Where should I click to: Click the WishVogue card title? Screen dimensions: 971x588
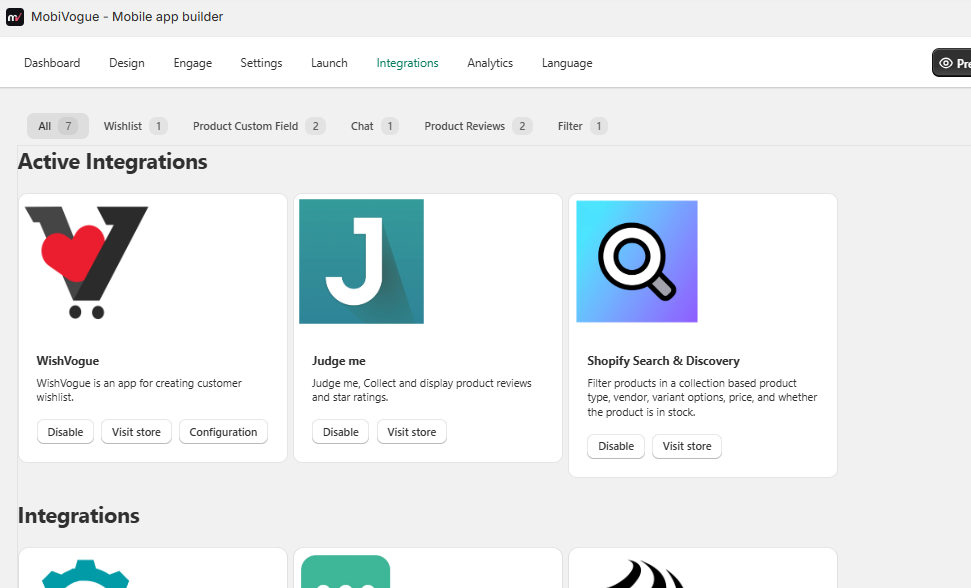(x=67, y=361)
